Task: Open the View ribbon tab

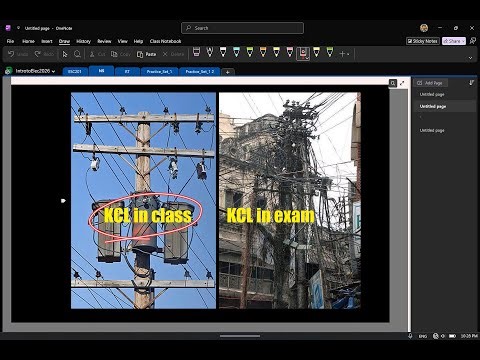Action: click(123, 41)
